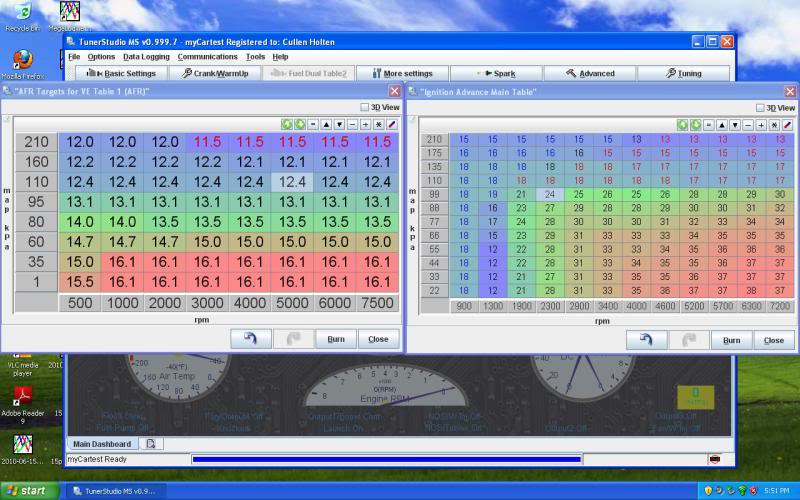This screenshot has height=500, width=800.
Task: Click the up-triangle increment icon in AFR Targets toolbar
Action: 326,124
